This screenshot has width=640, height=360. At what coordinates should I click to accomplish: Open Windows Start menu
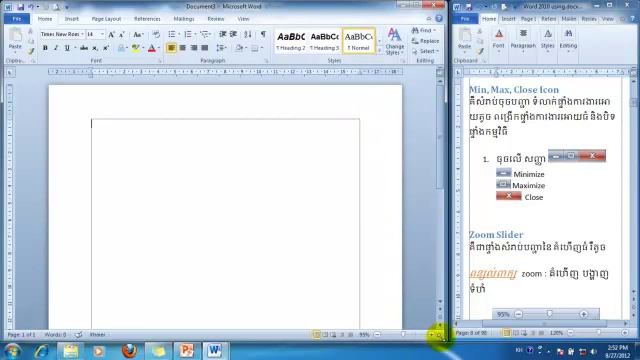(12, 351)
